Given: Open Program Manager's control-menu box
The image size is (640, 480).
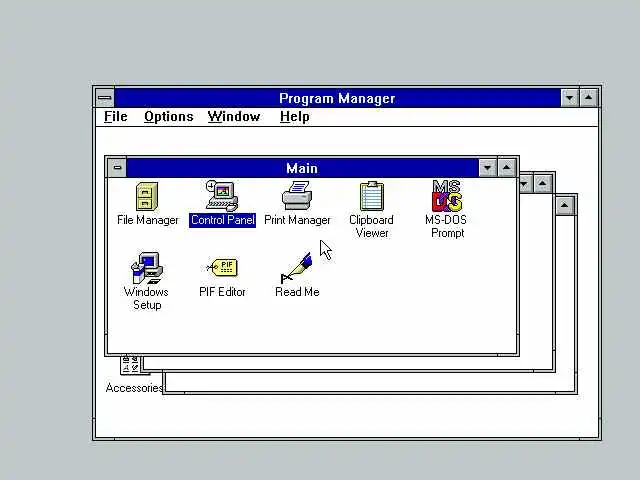Looking at the screenshot, I should pyautogui.click(x=105, y=98).
